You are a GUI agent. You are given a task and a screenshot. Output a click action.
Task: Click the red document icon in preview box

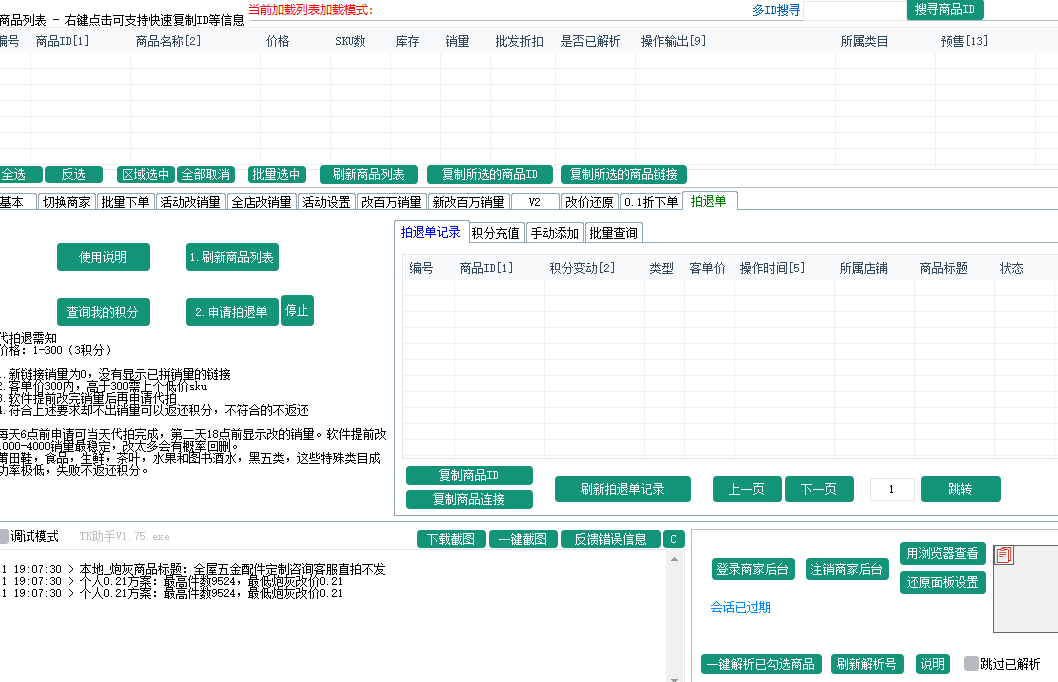(1005, 555)
